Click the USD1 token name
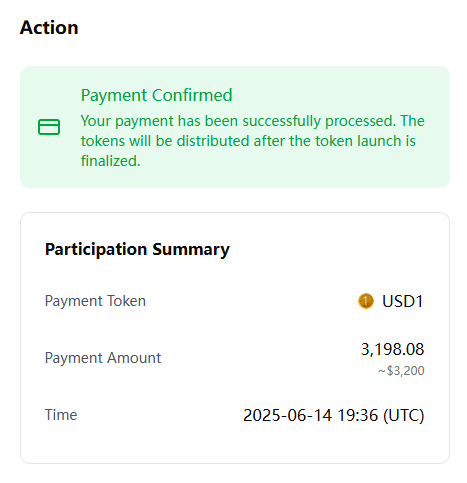 [403, 301]
